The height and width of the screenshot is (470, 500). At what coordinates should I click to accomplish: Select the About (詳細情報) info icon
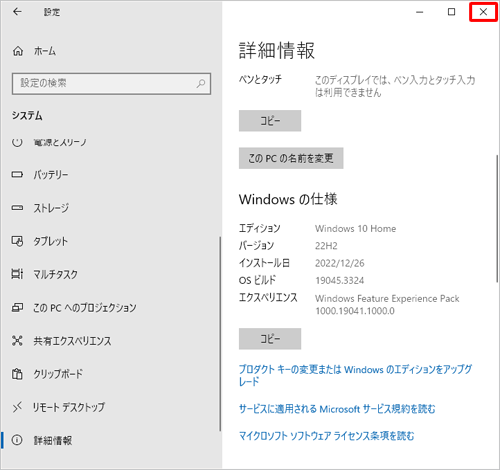click(x=17, y=440)
